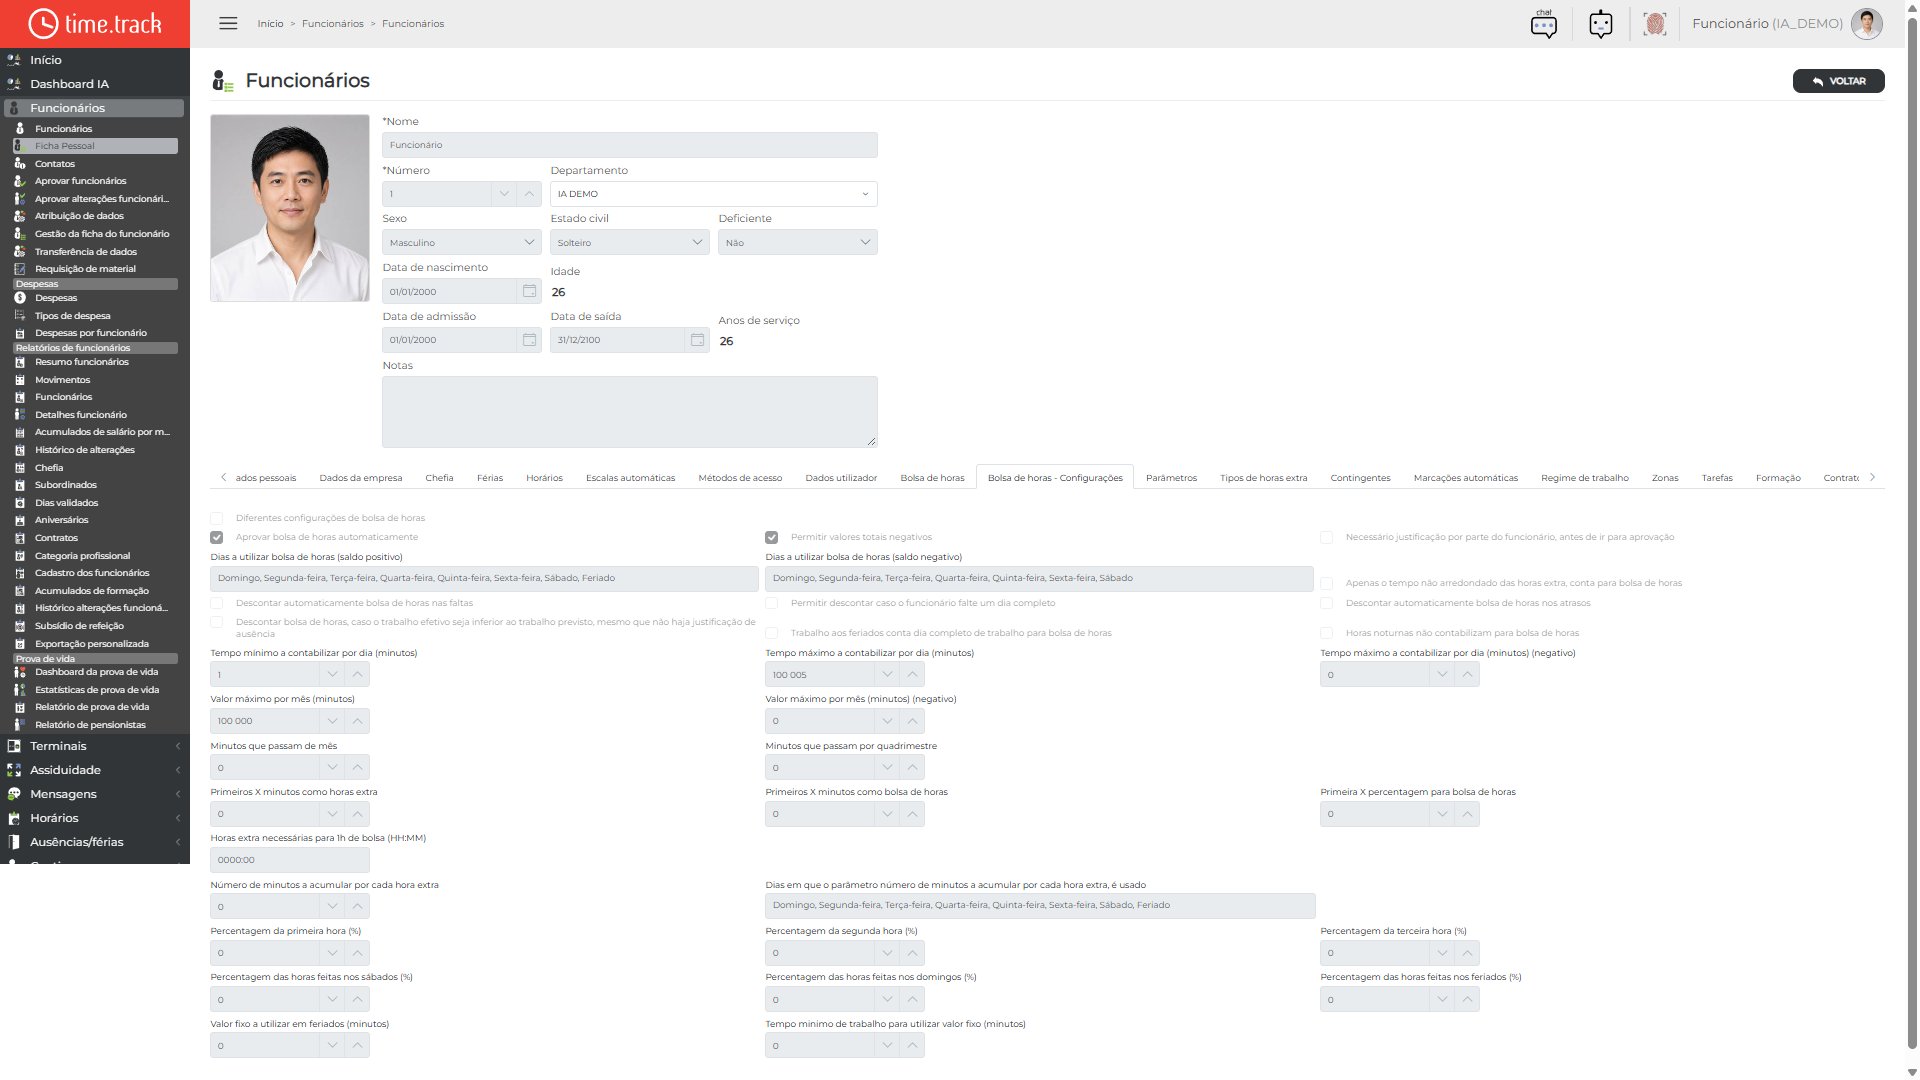Toggle the hamburger menu icon
The width and height of the screenshot is (1920, 1080).
click(x=228, y=23)
